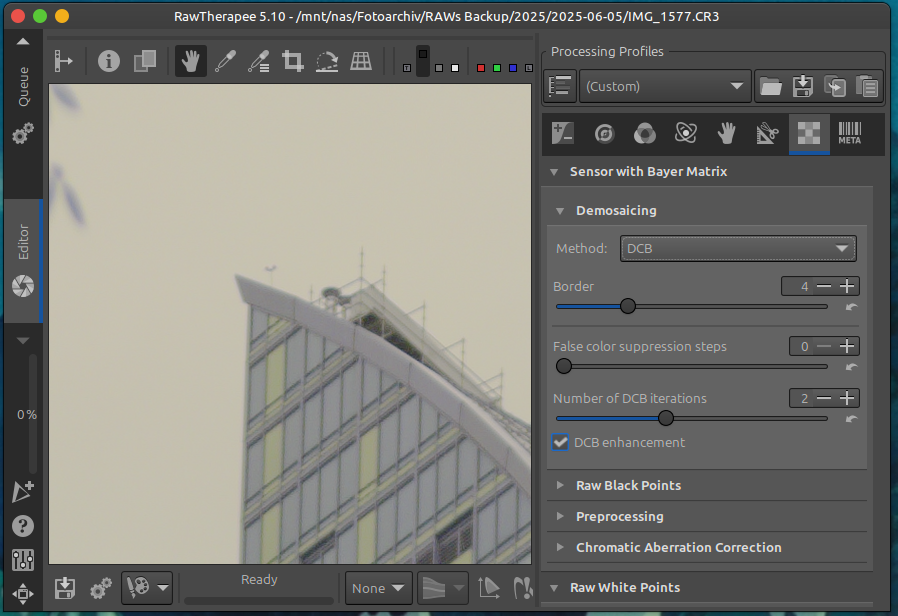
Task: Reset Number of DCB iterations to default
Action: (x=852, y=419)
